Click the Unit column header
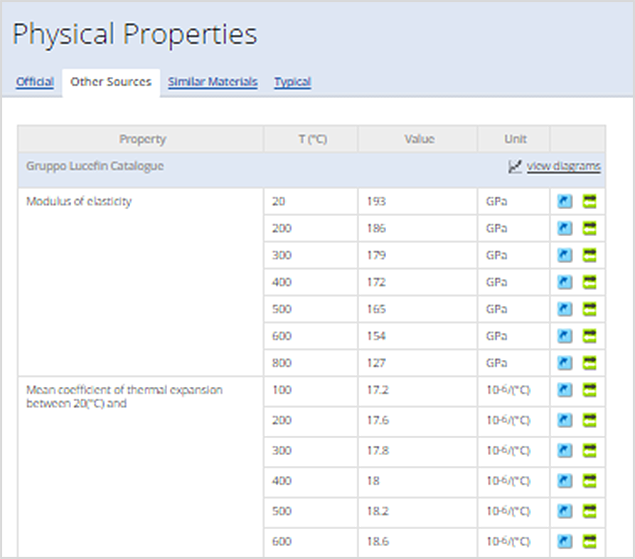635x559 pixels. [x=514, y=139]
